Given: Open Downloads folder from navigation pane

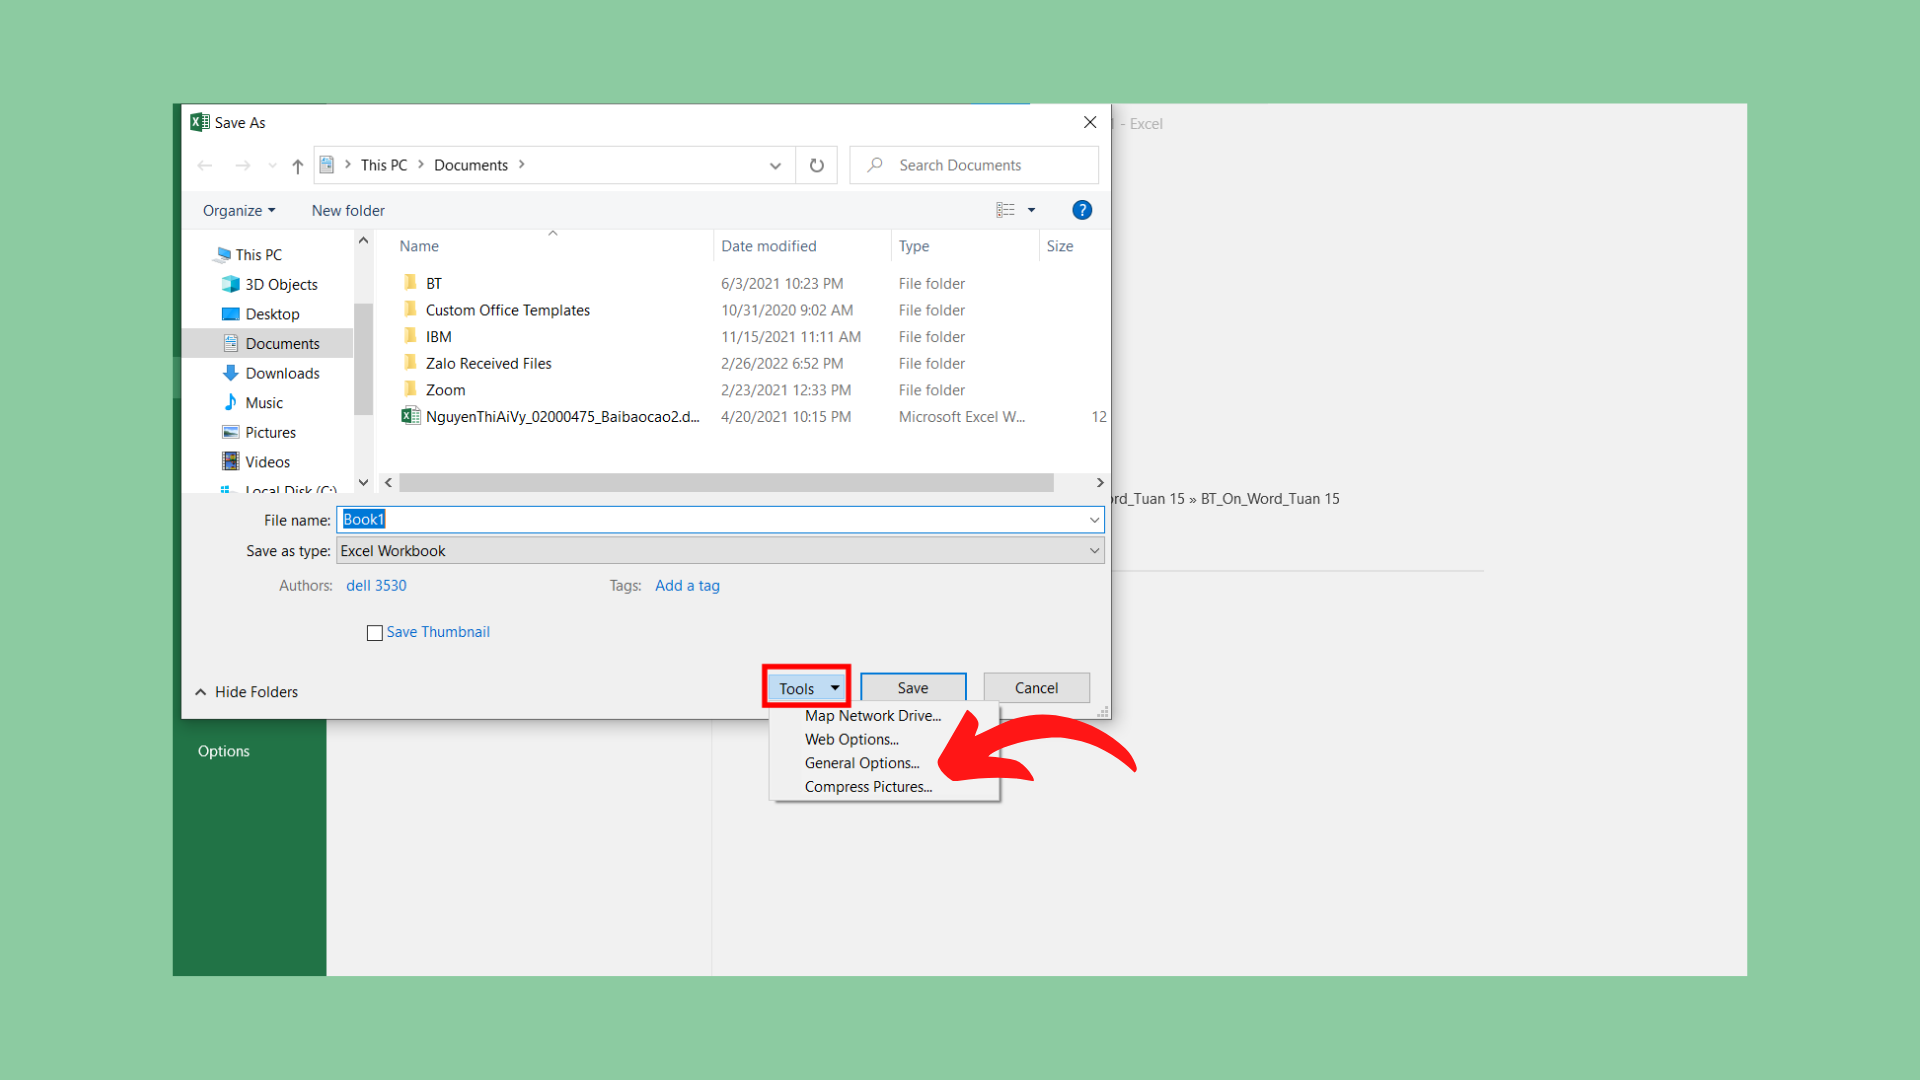Looking at the screenshot, I should click(282, 373).
